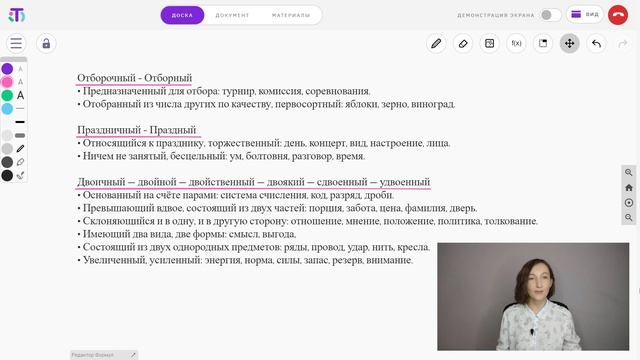Expand the formula editor panel at bottom
Screen dimensions: 640x360
pos(133,355)
